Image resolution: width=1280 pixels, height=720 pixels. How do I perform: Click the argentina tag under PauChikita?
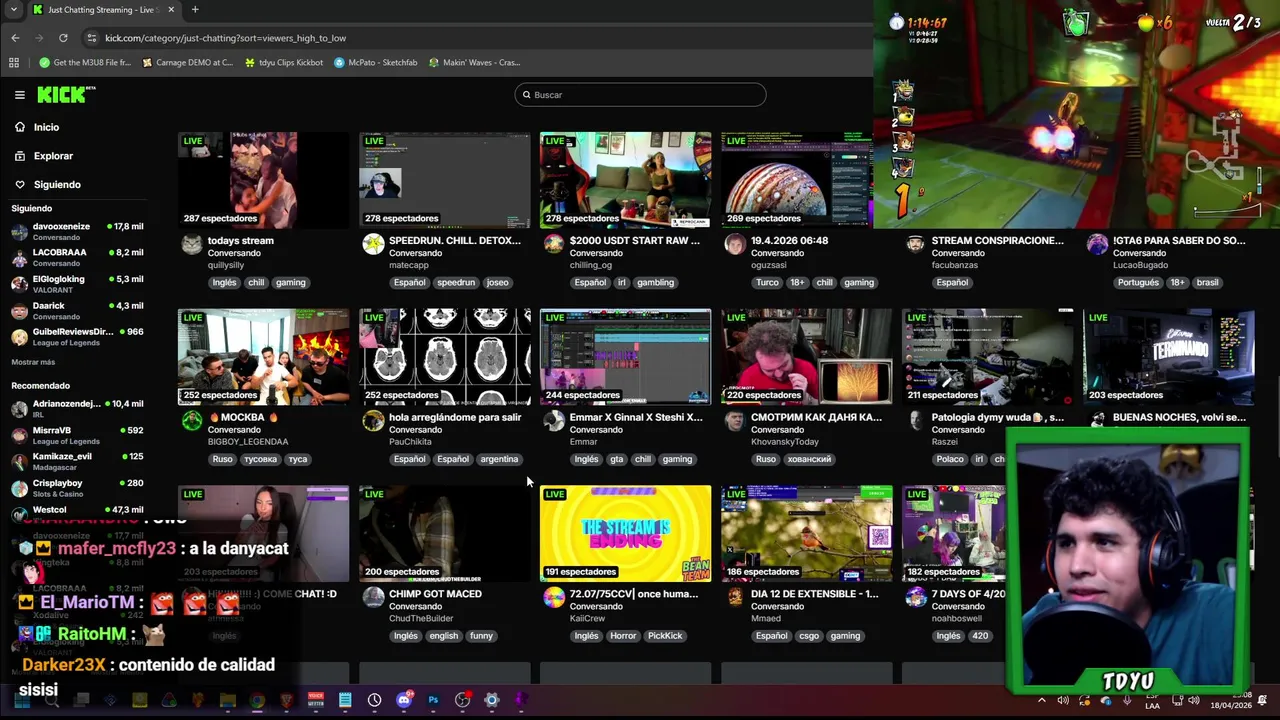pos(499,459)
